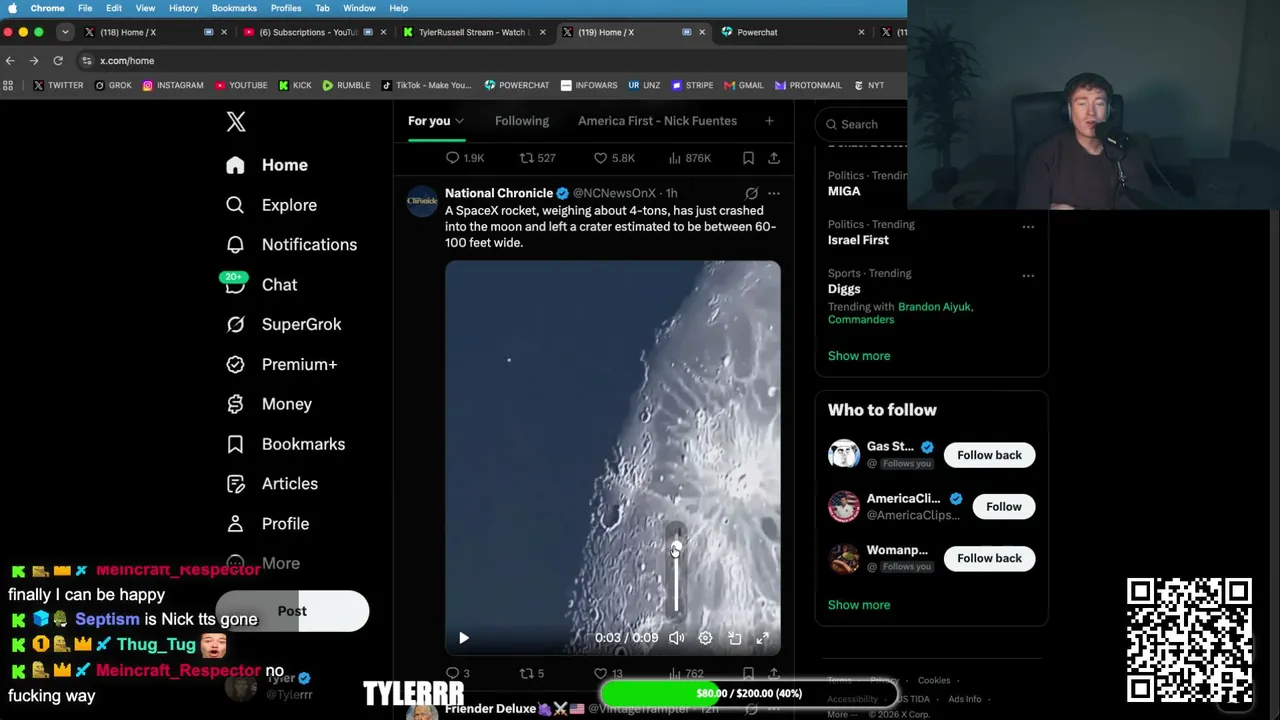Open Profile in the X sidebar
Image resolution: width=1280 pixels, height=720 pixels.
coord(267,524)
